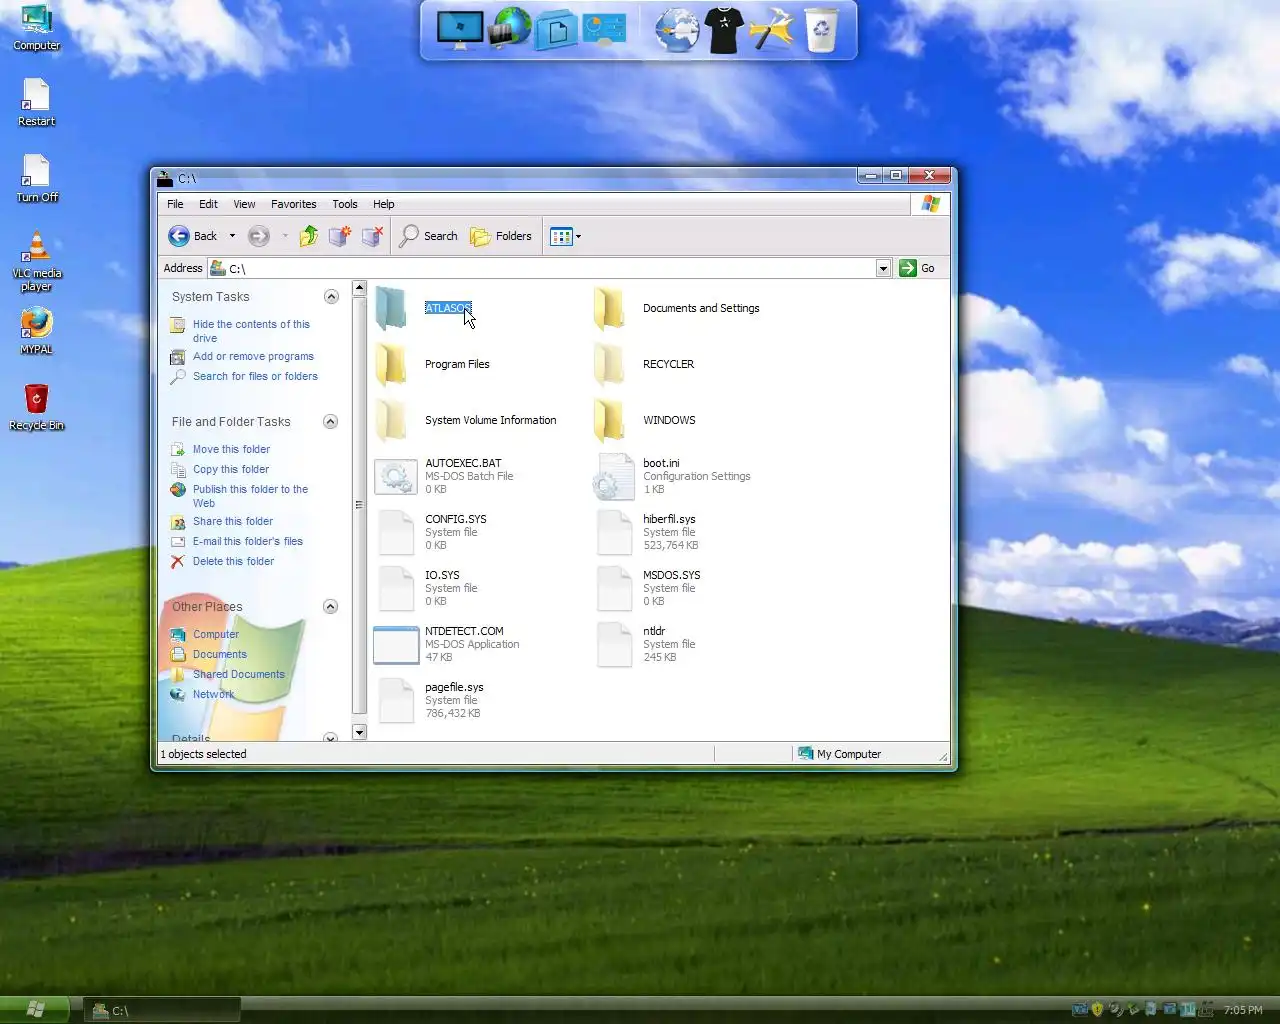The image size is (1280, 1024).
Task: Click Share this folder link
Action: [233, 521]
